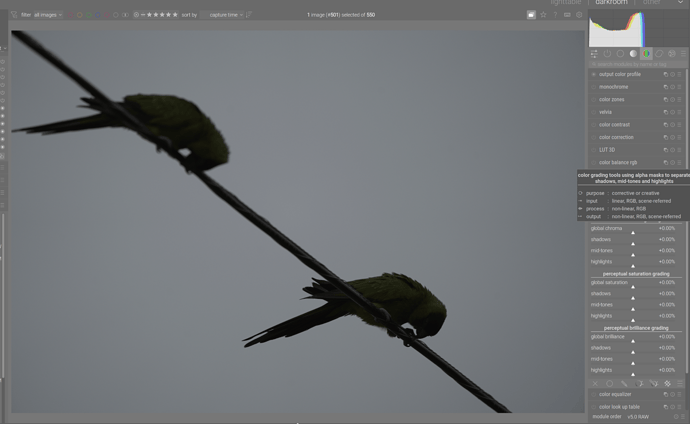This screenshot has height=424, width=690.
Task: Click the star rating icon in top bar
Action: coord(543,15)
